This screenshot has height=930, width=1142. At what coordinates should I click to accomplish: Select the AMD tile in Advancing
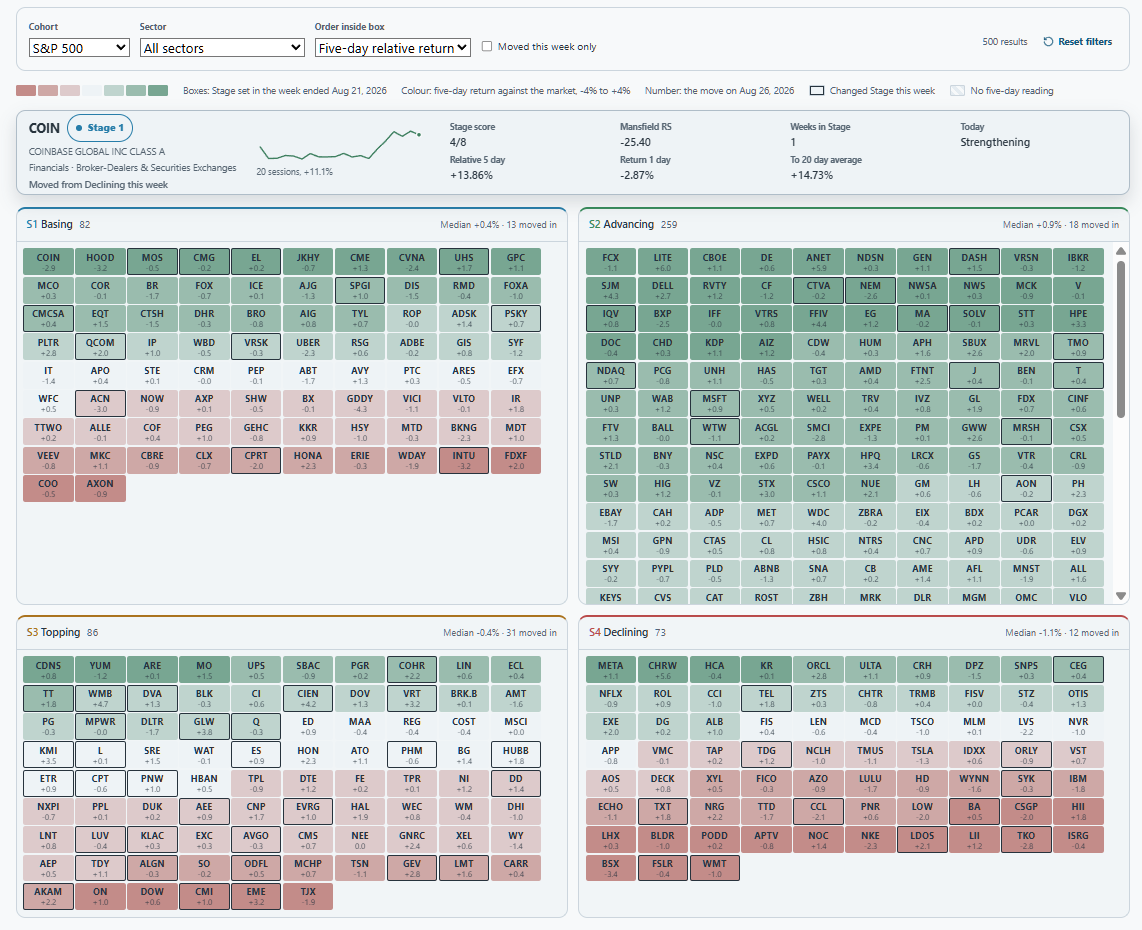870,375
